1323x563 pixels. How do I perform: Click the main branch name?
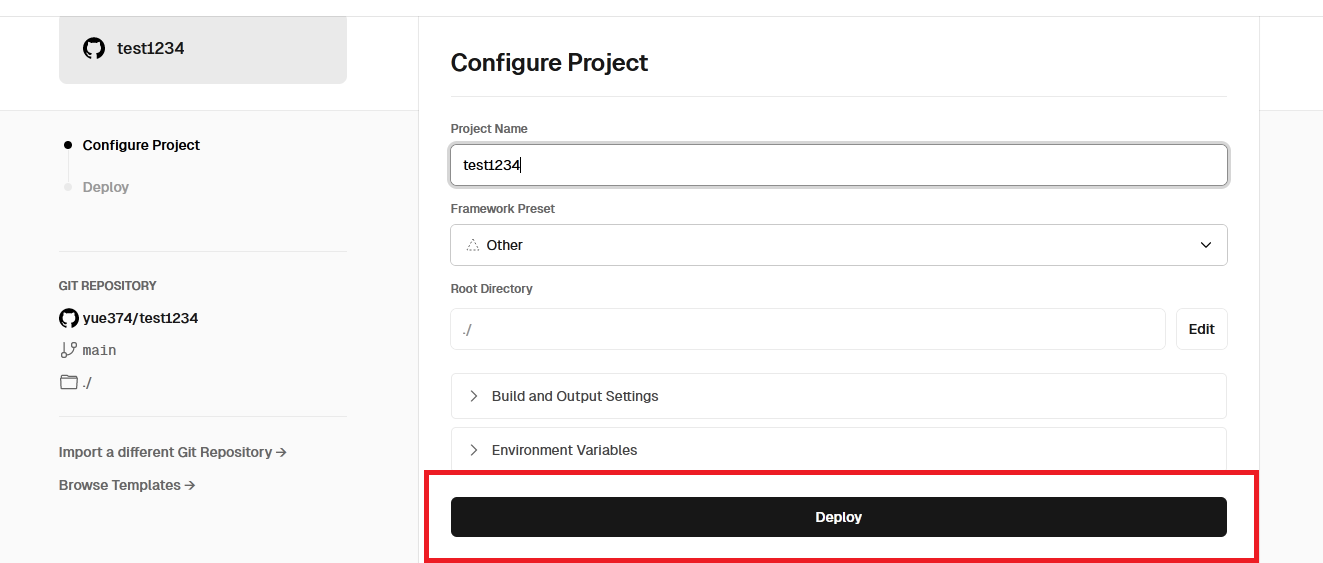99,350
